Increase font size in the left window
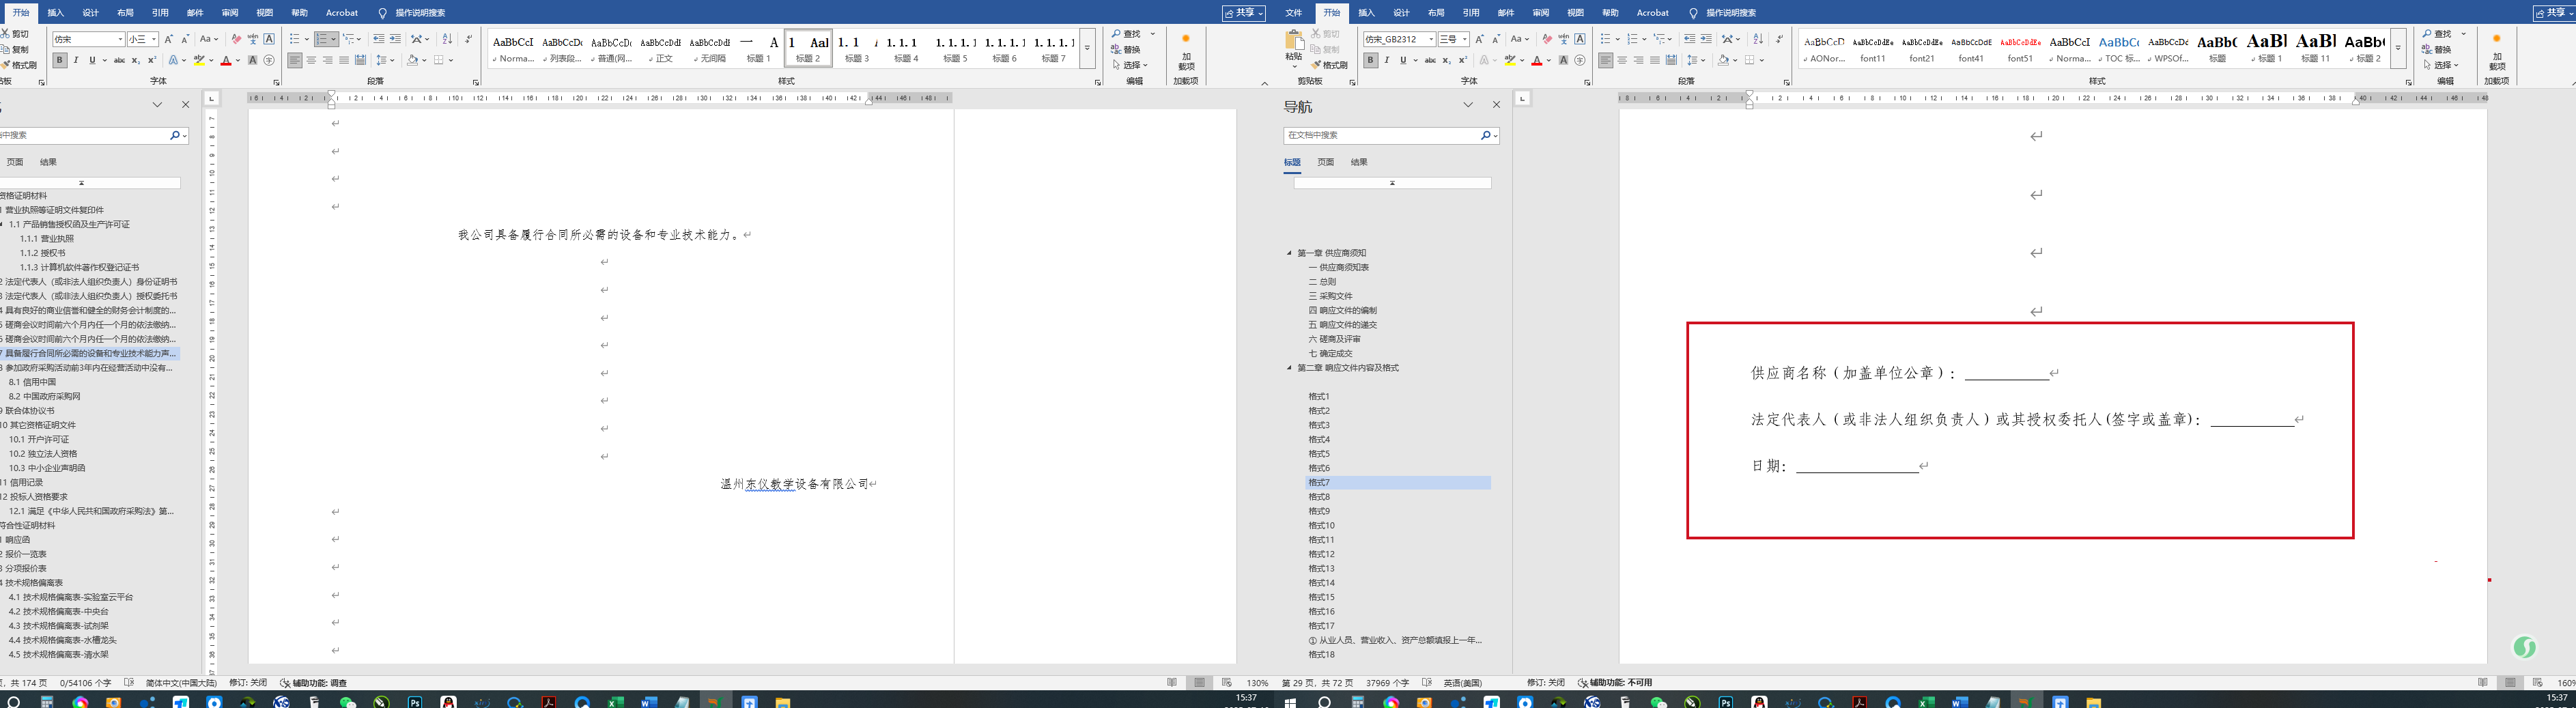This screenshot has width=2576, height=708. pyautogui.click(x=168, y=39)
